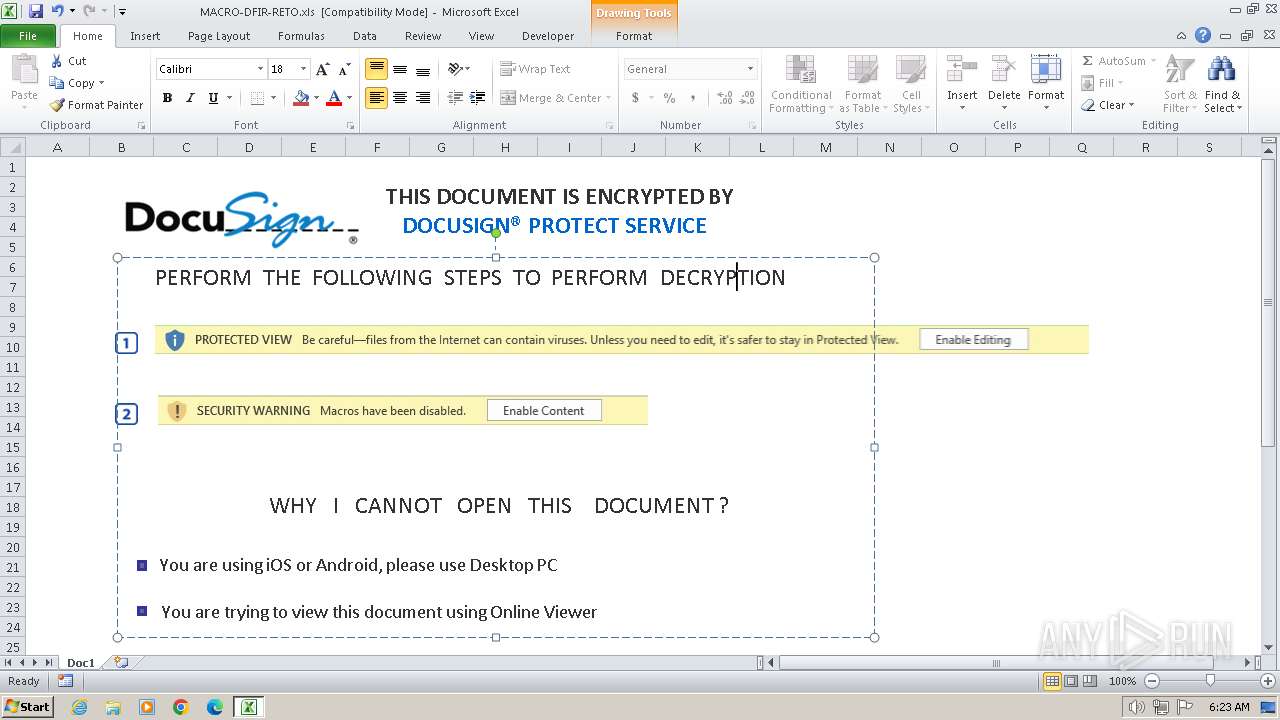Open Format as Table gallery
The image size is (1280, 720).
(863, 84)
